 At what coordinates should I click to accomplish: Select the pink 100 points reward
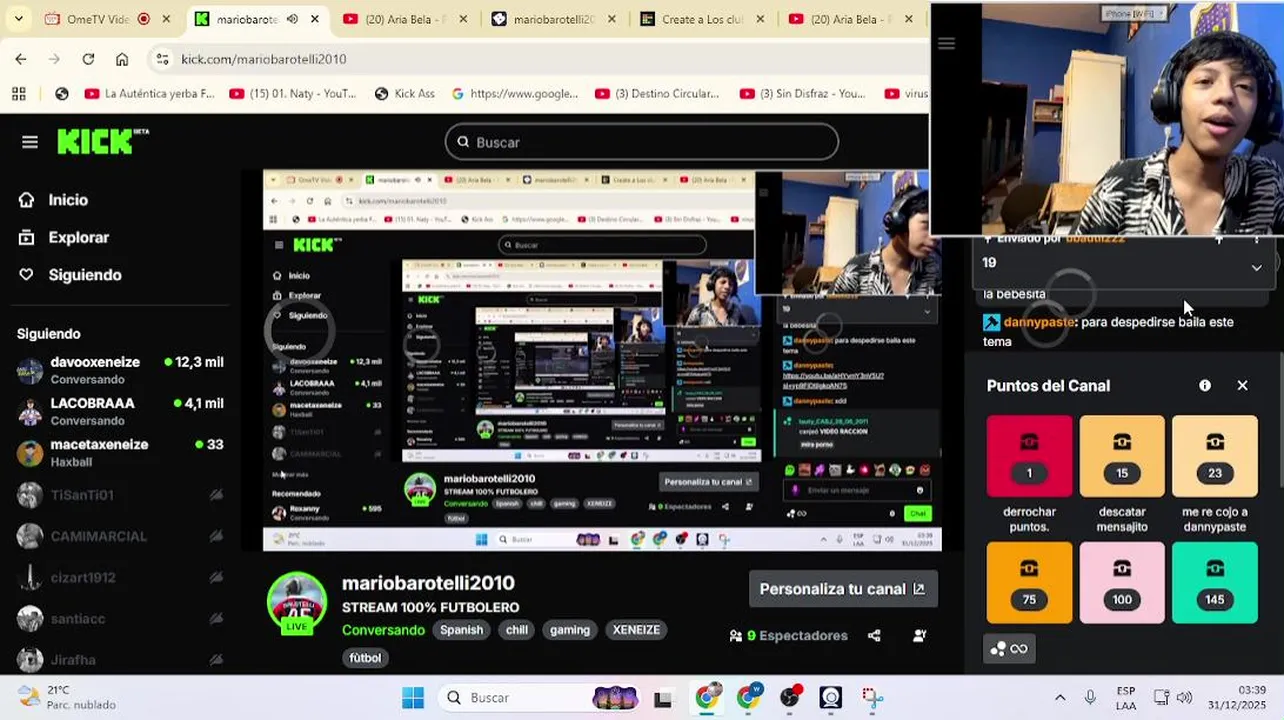point(1122,582)
